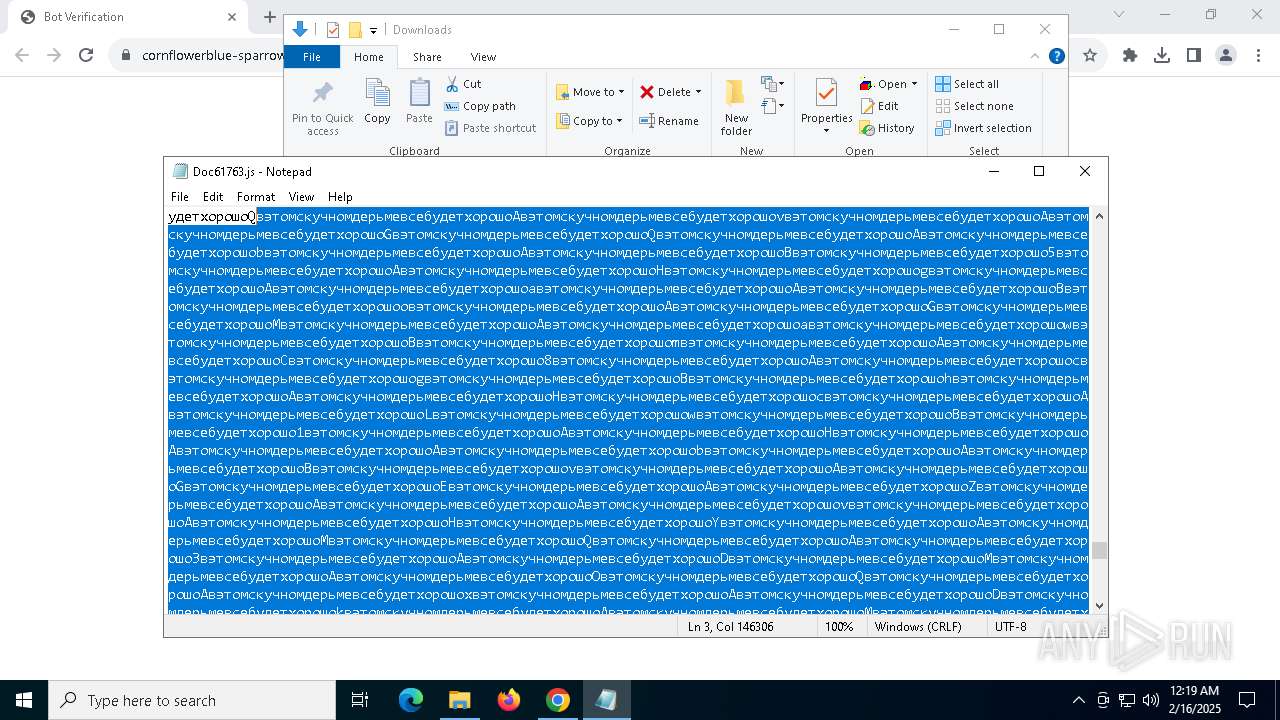Screen dimensions: 1280x720
Task: Open Notepad View menu
Action: point(301,197)
